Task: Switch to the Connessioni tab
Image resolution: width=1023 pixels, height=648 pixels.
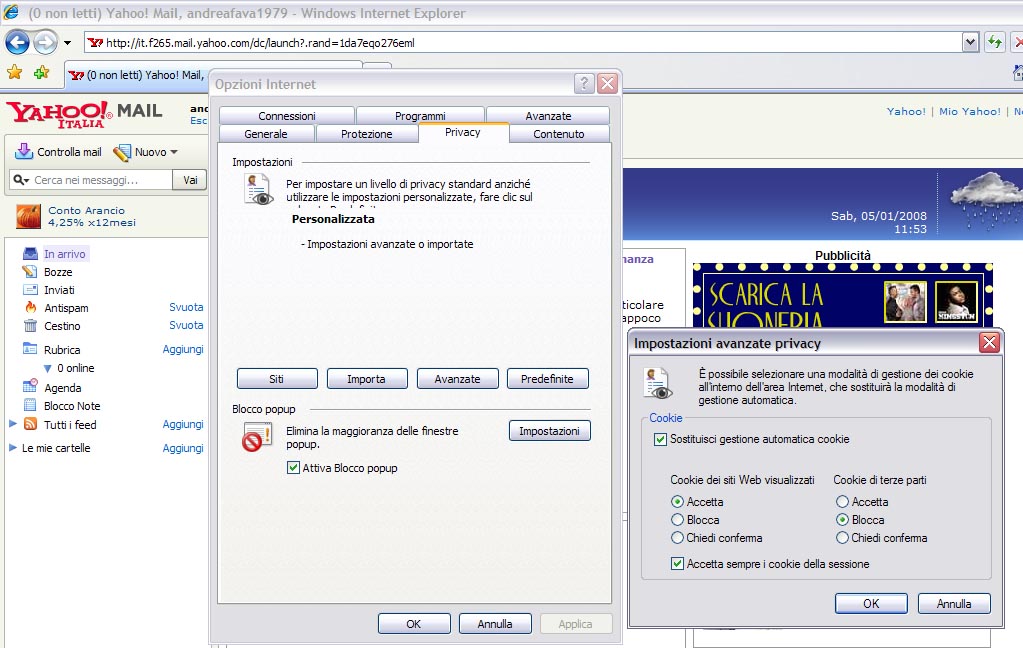Action: [287, 116]
